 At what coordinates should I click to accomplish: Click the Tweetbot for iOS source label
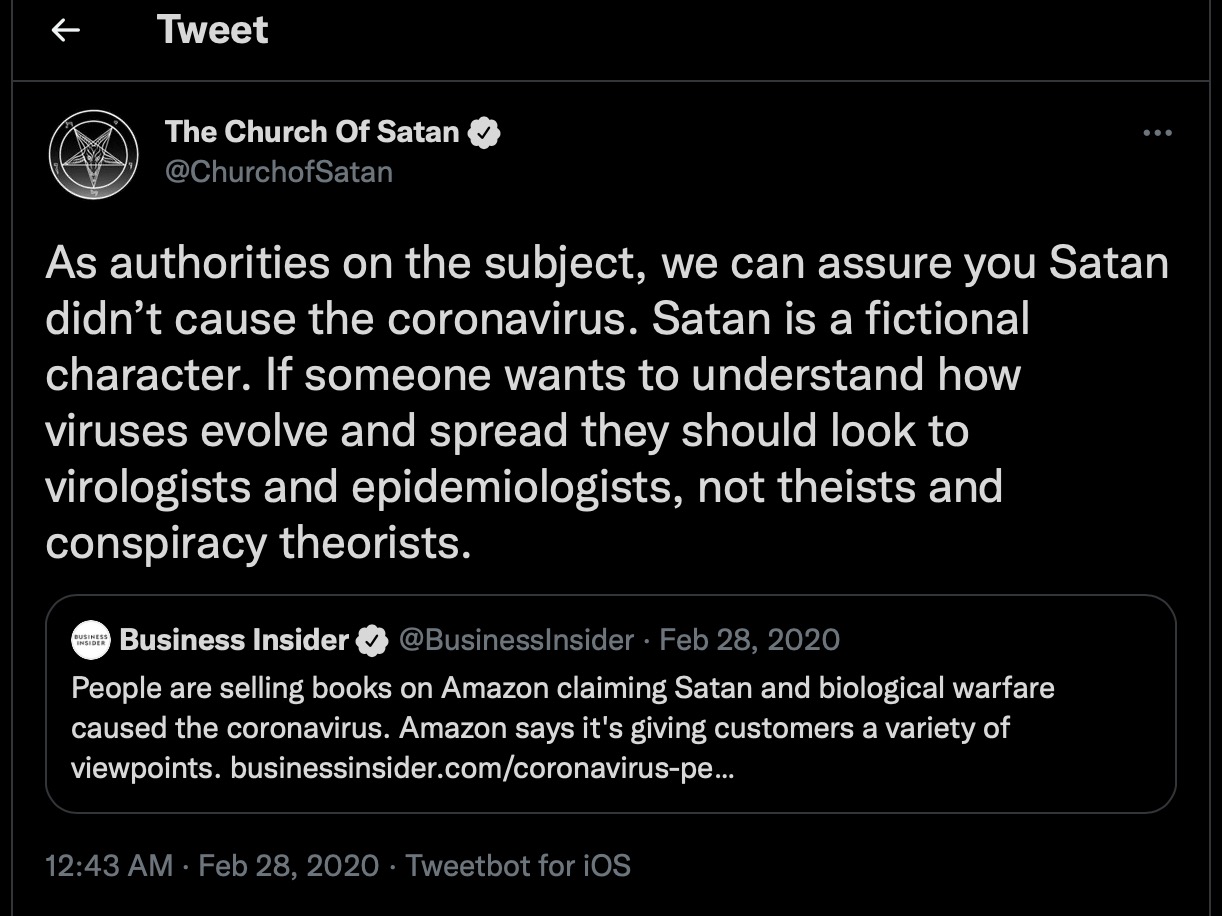click(x=518, y=865)
